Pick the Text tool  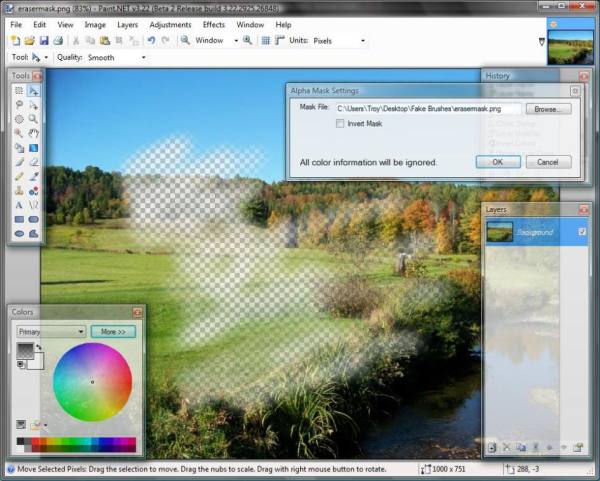[x=19, y=204]
